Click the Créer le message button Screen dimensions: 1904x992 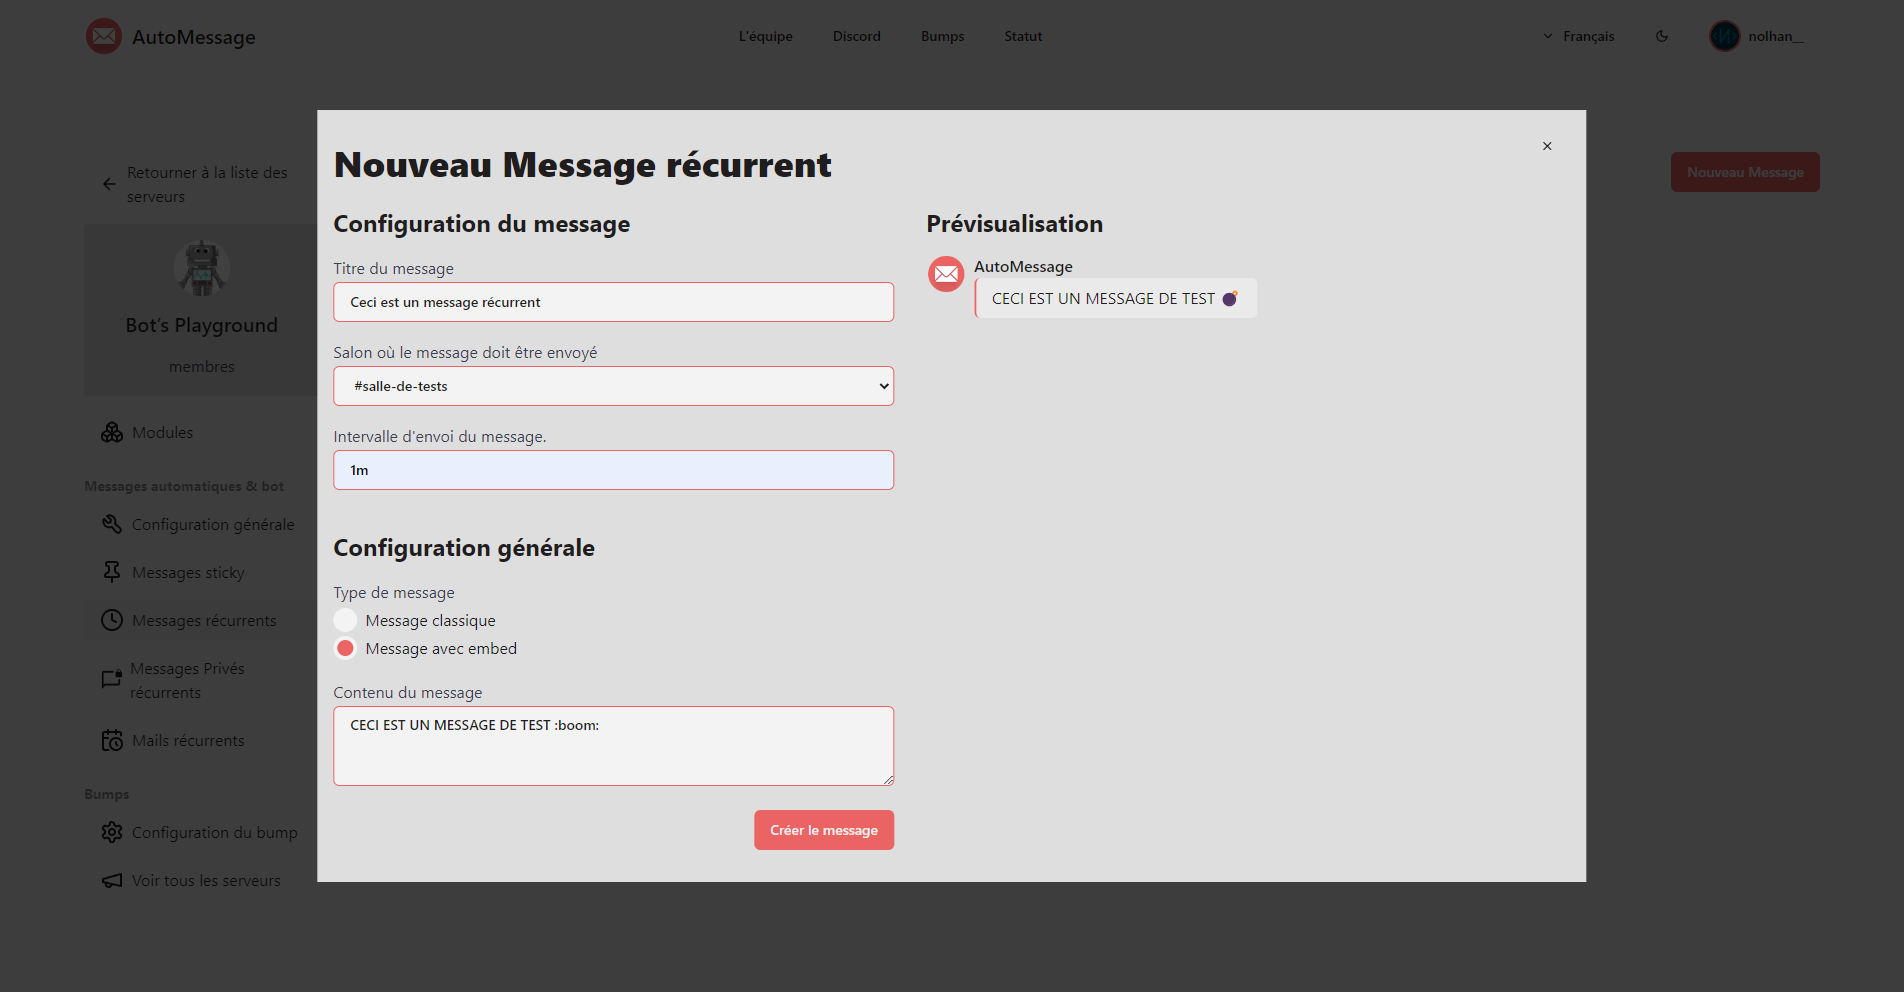coord(824,830)
